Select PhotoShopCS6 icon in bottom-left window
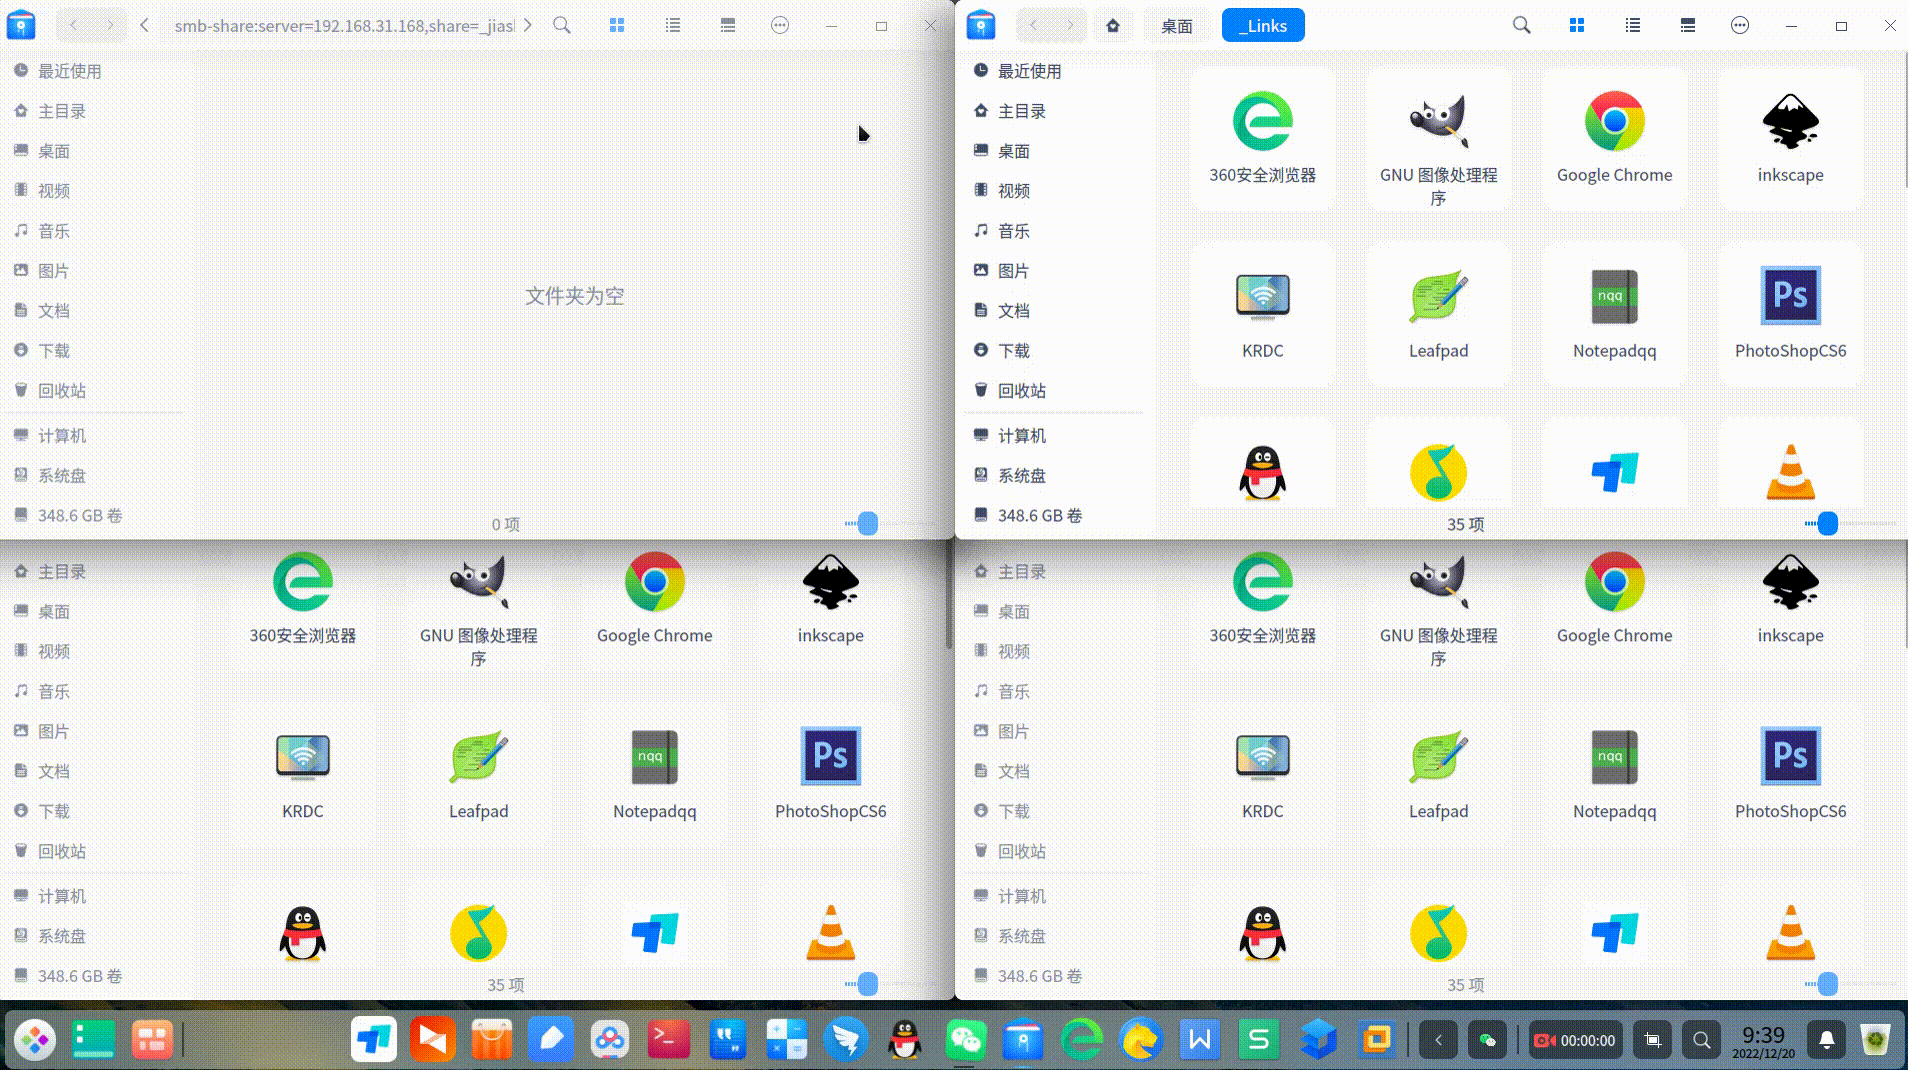The width and height of the screenshot is (1908, 1070). click(x=830, y=756)
